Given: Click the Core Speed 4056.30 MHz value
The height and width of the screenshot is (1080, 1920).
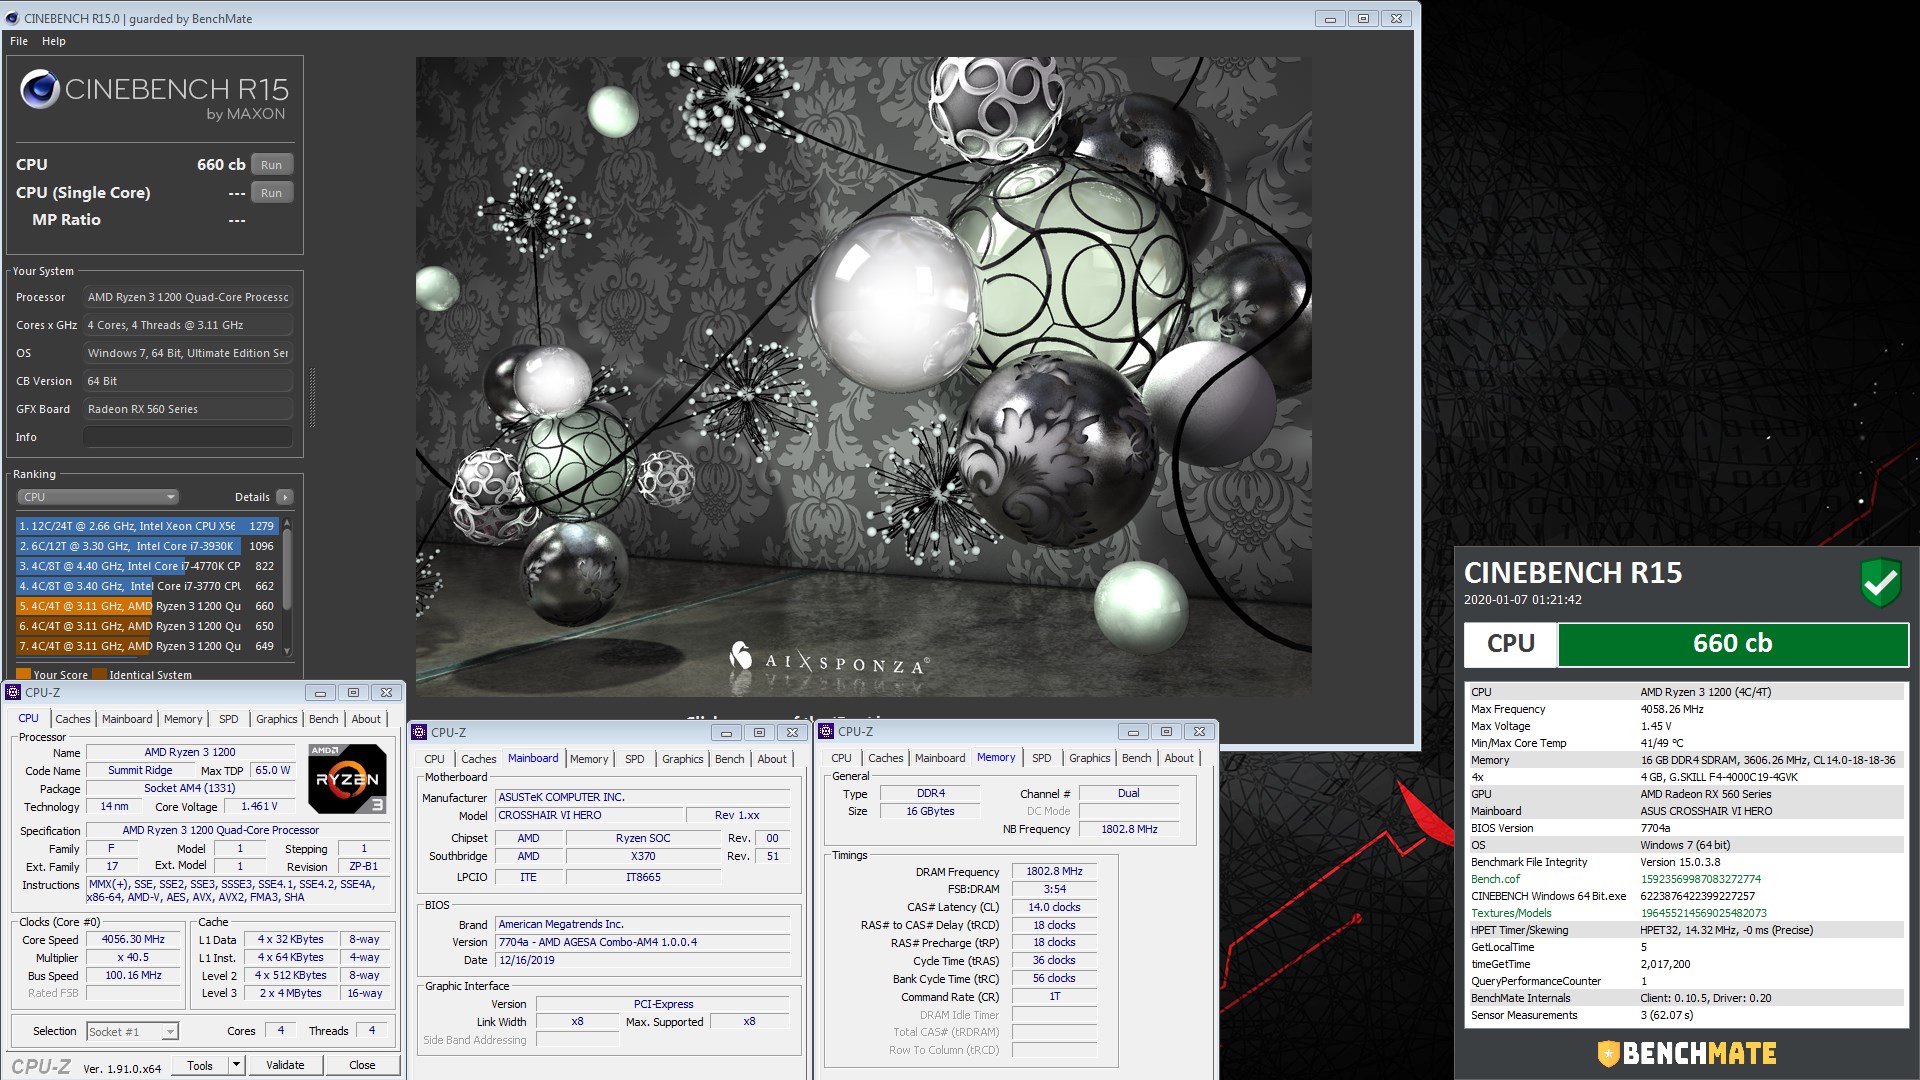Looking at the screenshot, I should tap(133, 940).
